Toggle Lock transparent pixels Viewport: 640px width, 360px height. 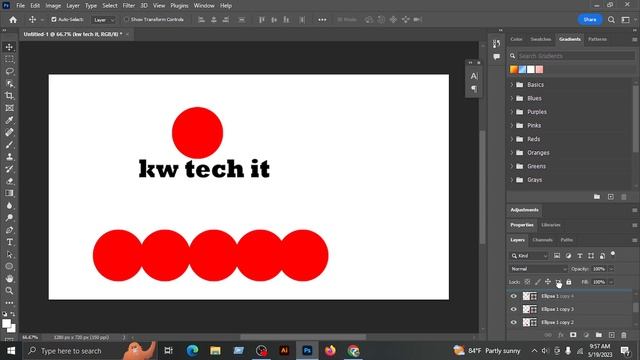coord(527,282)
